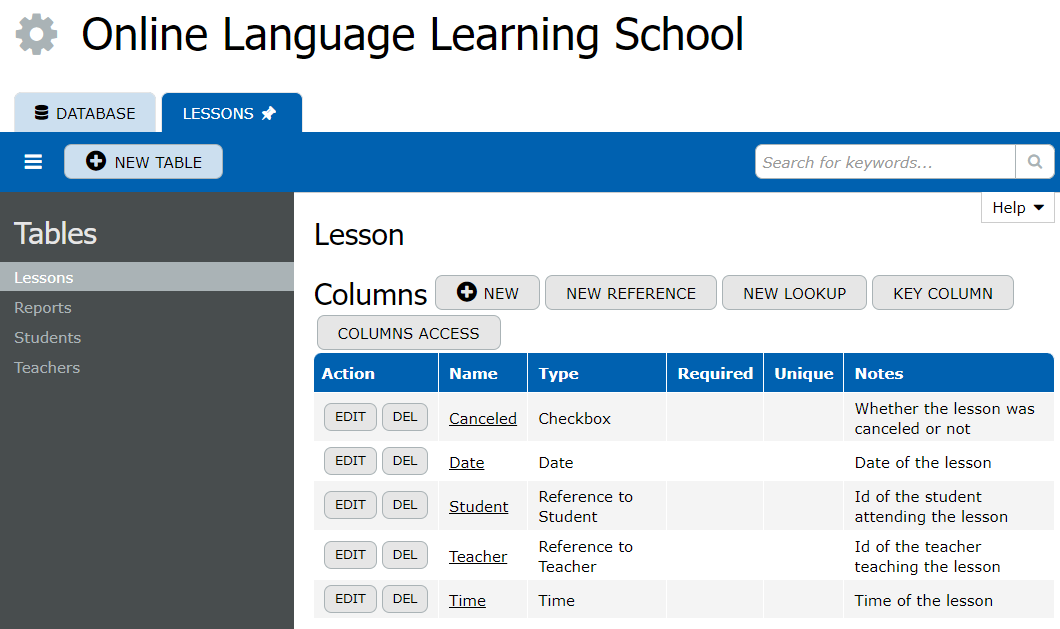This screenshot has height=629, width=1060.
Task: Click the New Lookup button
Action: click(794, 293)
